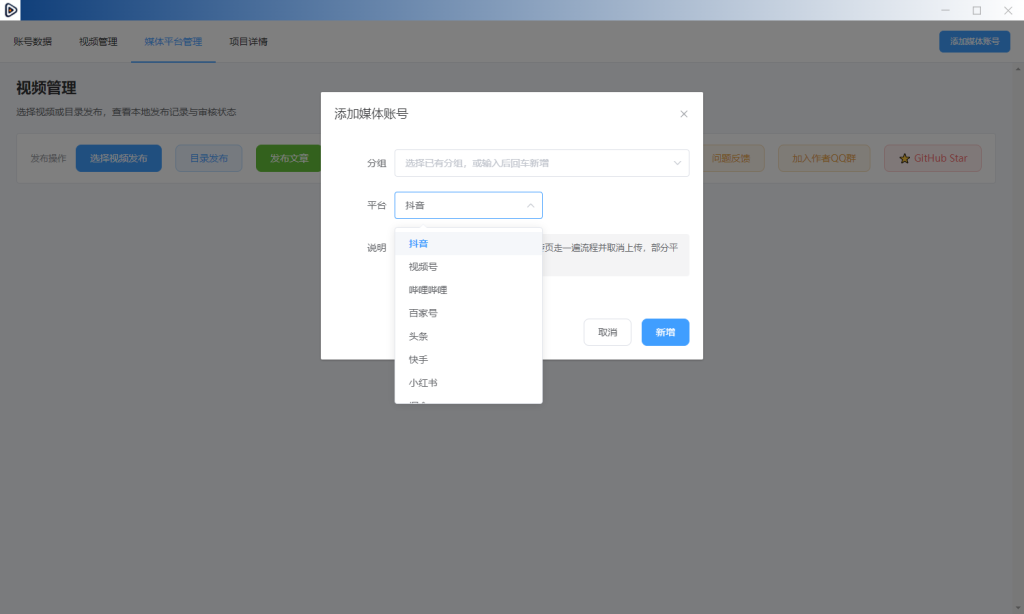Screen dimensions: 1024x614
Task: Switch to the 项目详情 tab
Action: click(248, 41)
